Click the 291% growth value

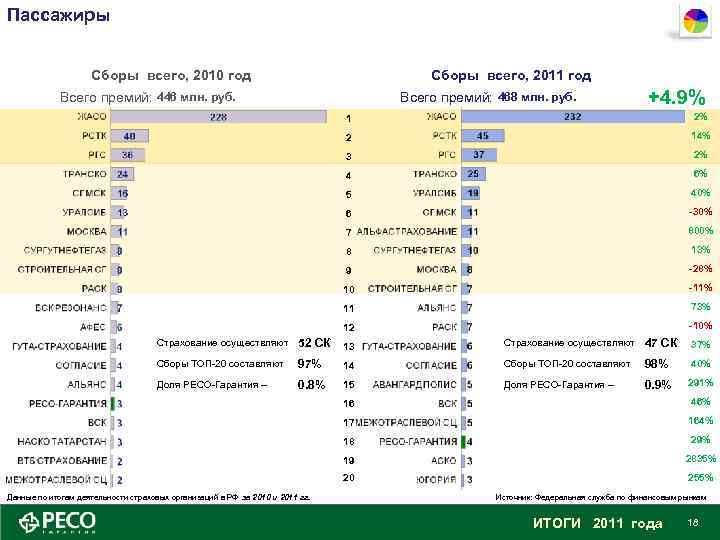click(700, 382)
